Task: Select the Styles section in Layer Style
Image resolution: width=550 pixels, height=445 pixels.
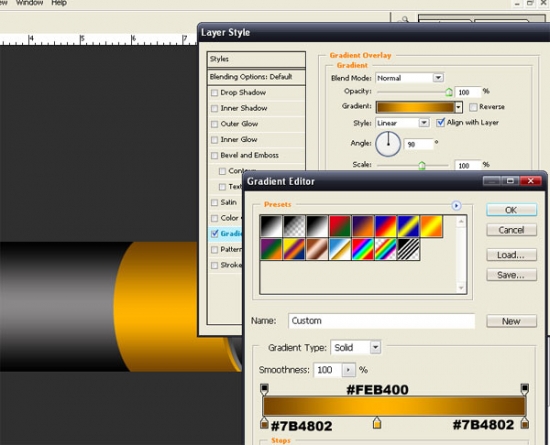Action: [x=256, y=59]
